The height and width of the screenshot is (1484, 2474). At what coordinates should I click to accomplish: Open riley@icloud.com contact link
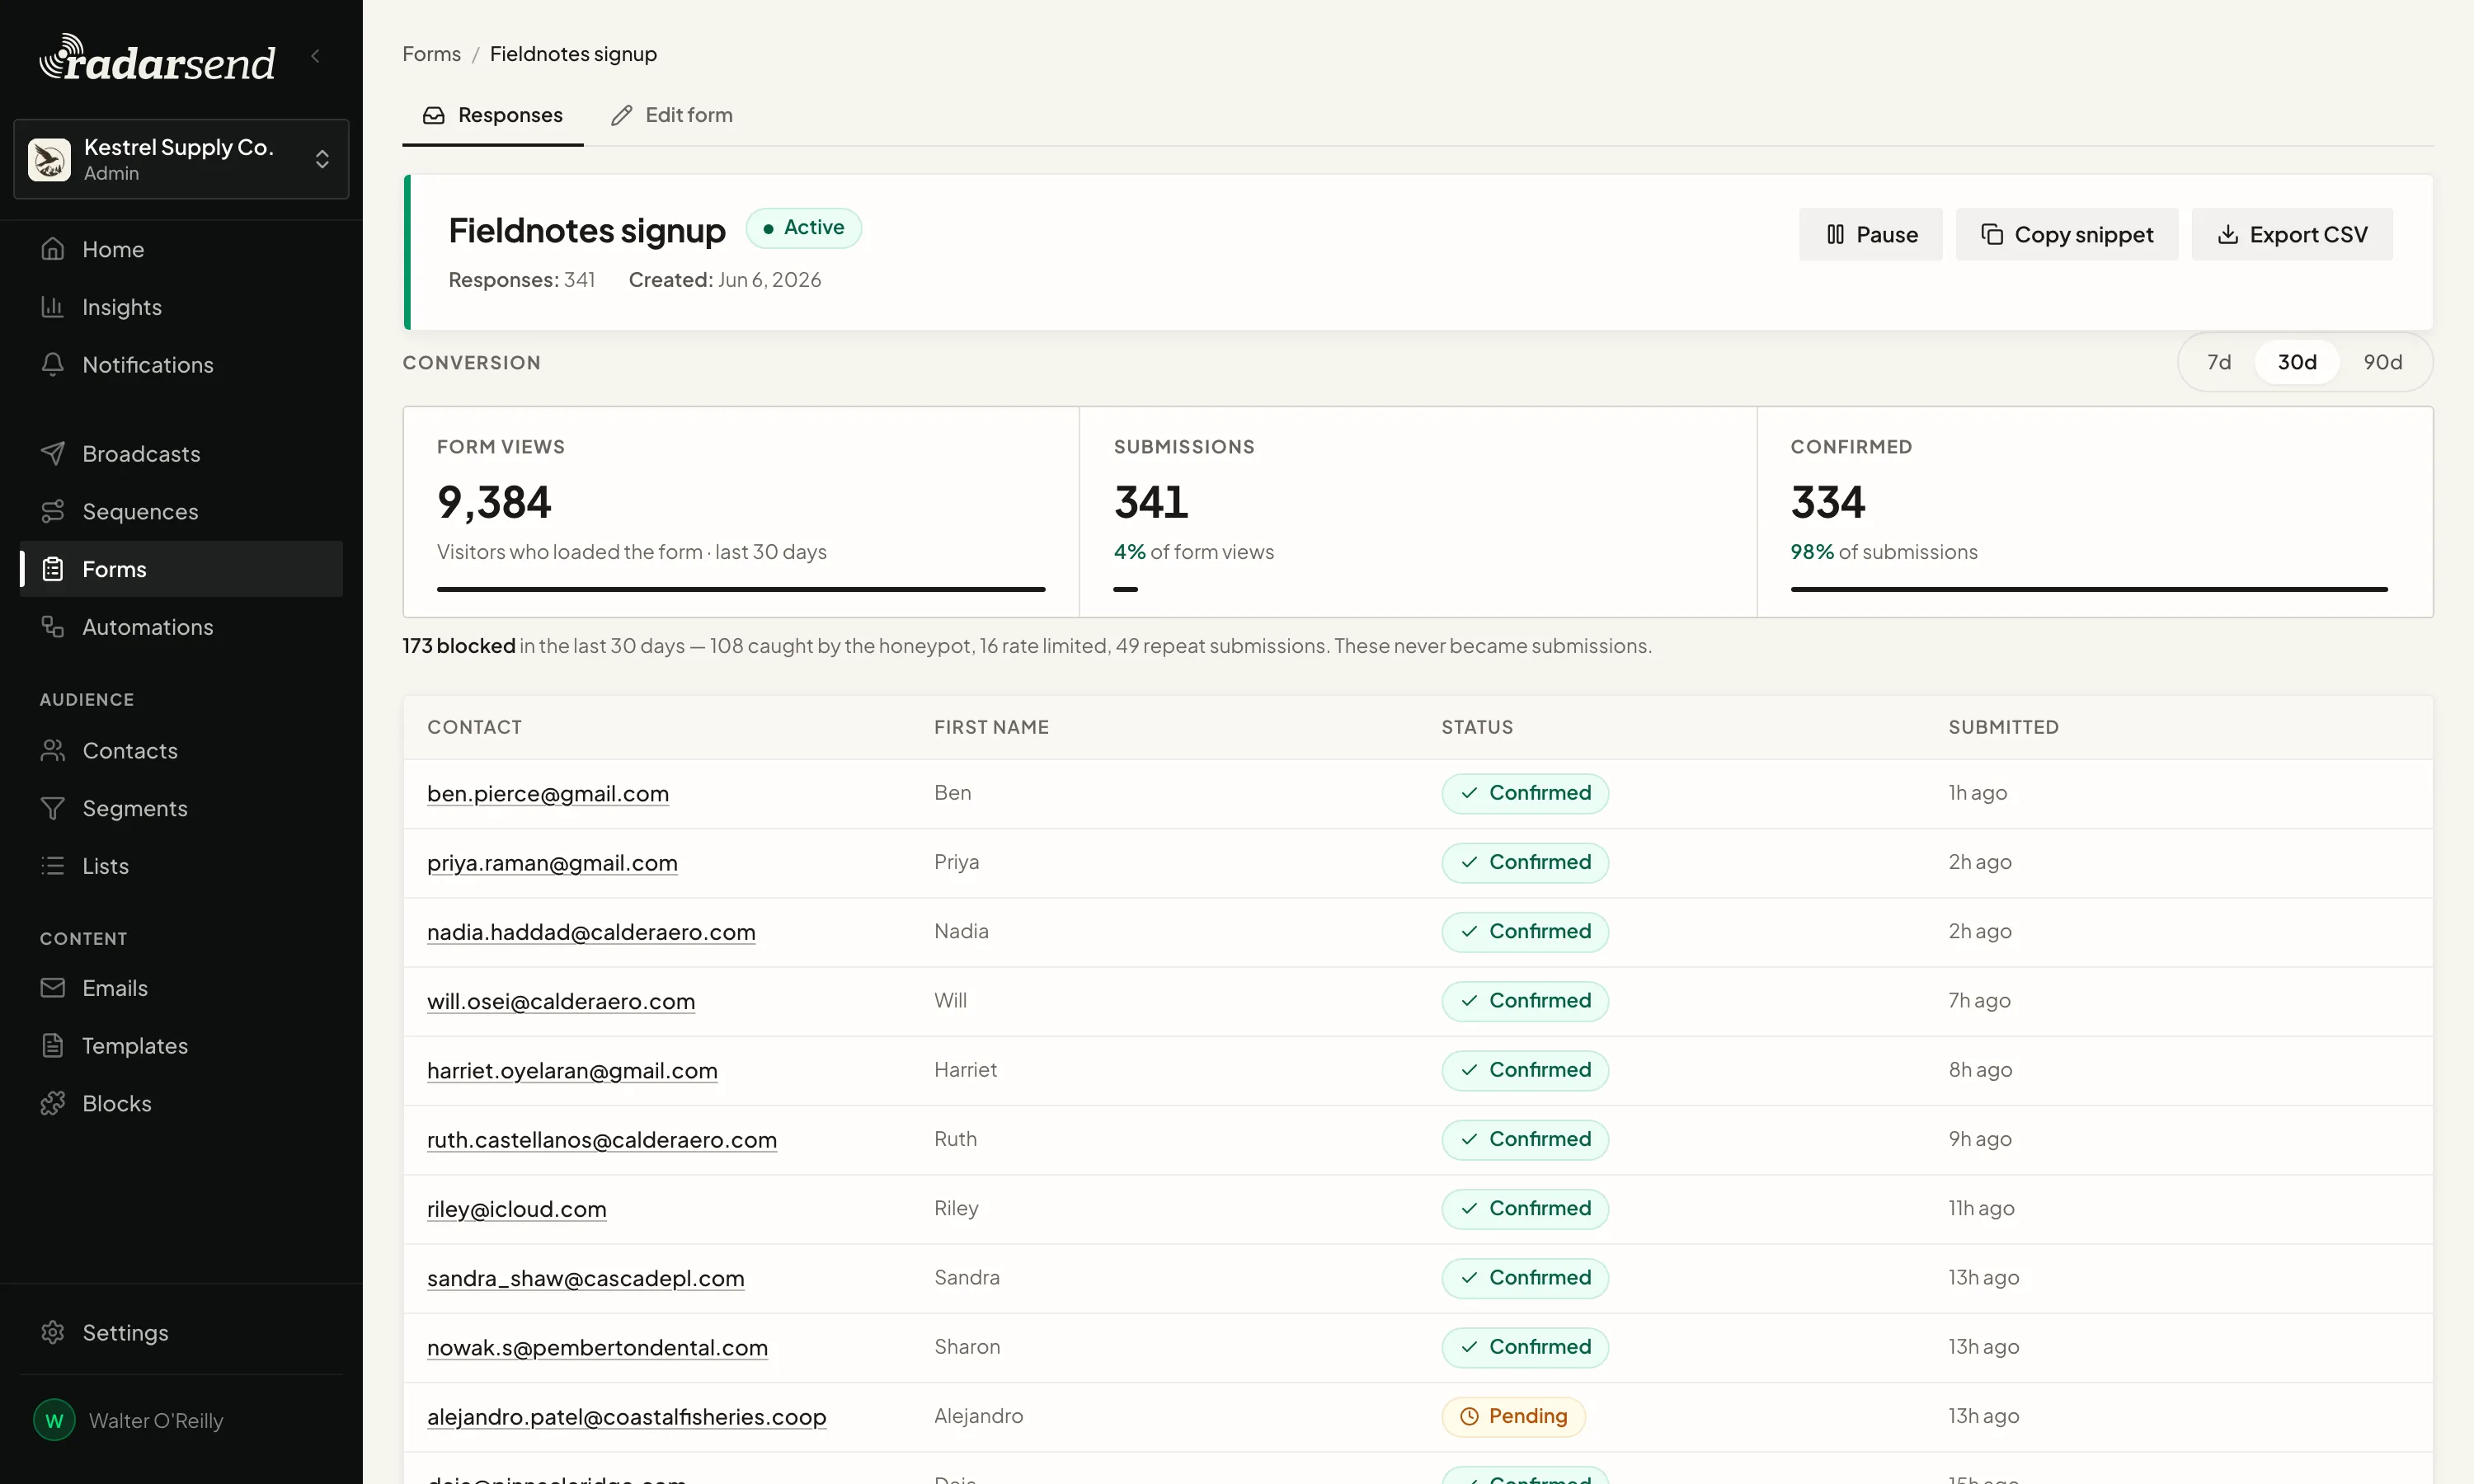[517, 1209]
